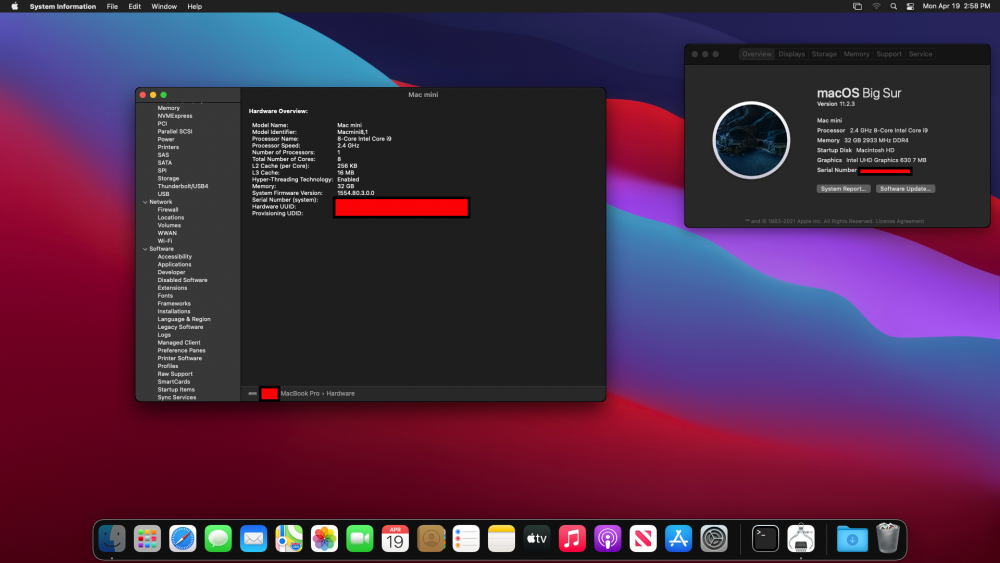
Task: Launch FaceTime from the Dock
Action: coord(360,539)
